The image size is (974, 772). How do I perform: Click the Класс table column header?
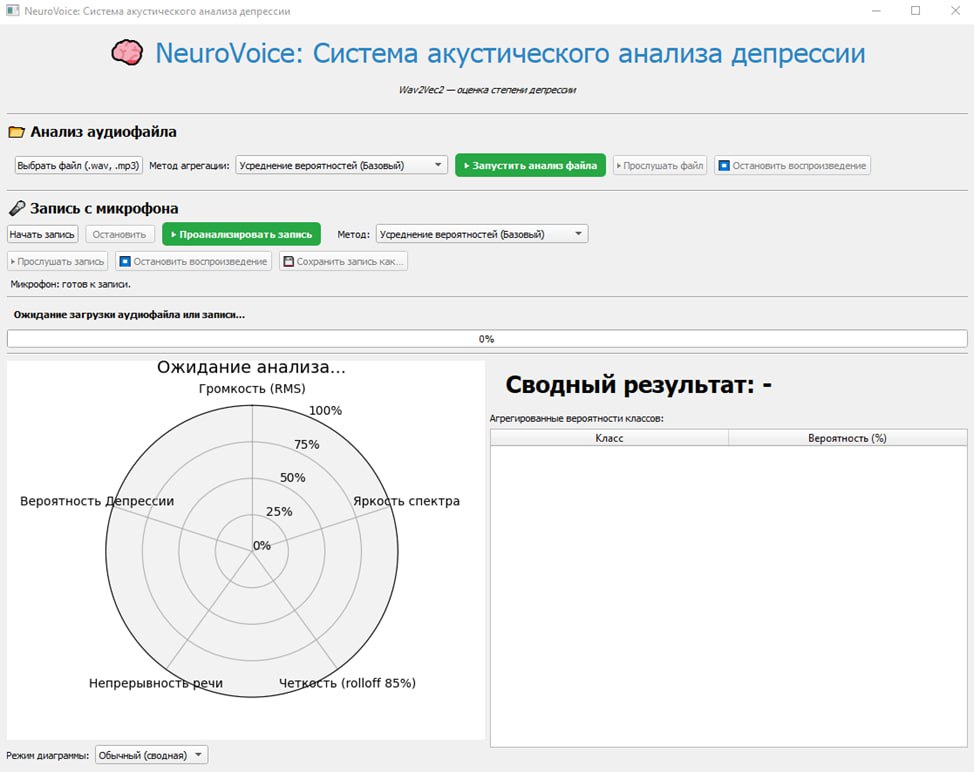click(609, 438)
